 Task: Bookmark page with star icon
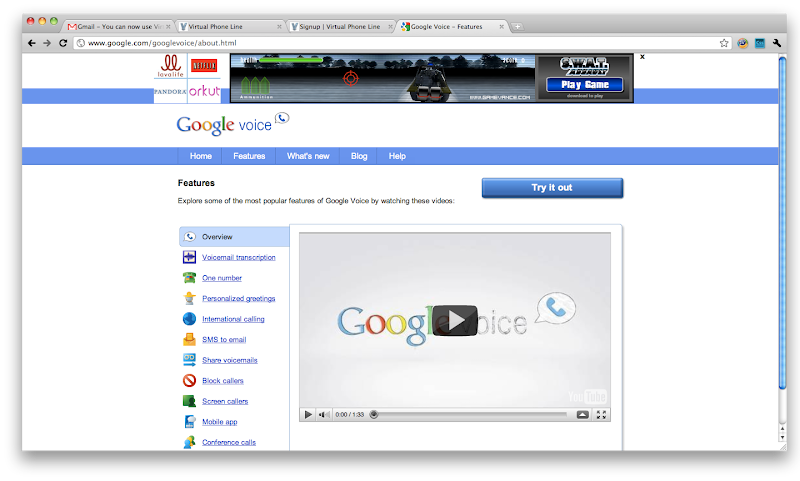[724, 43]
